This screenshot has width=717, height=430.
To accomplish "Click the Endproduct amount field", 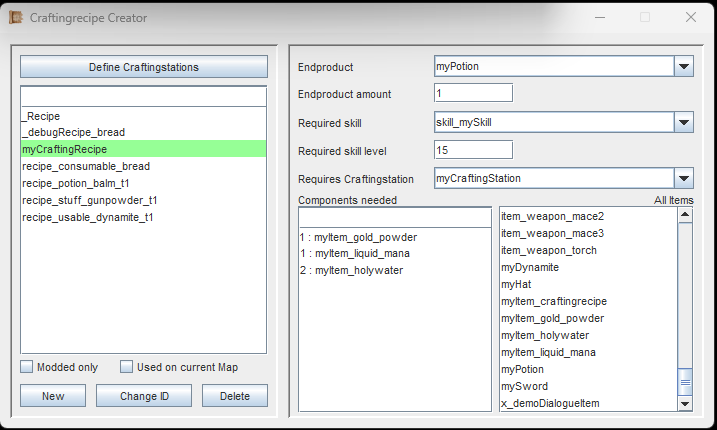I will (x=473, y=93).
